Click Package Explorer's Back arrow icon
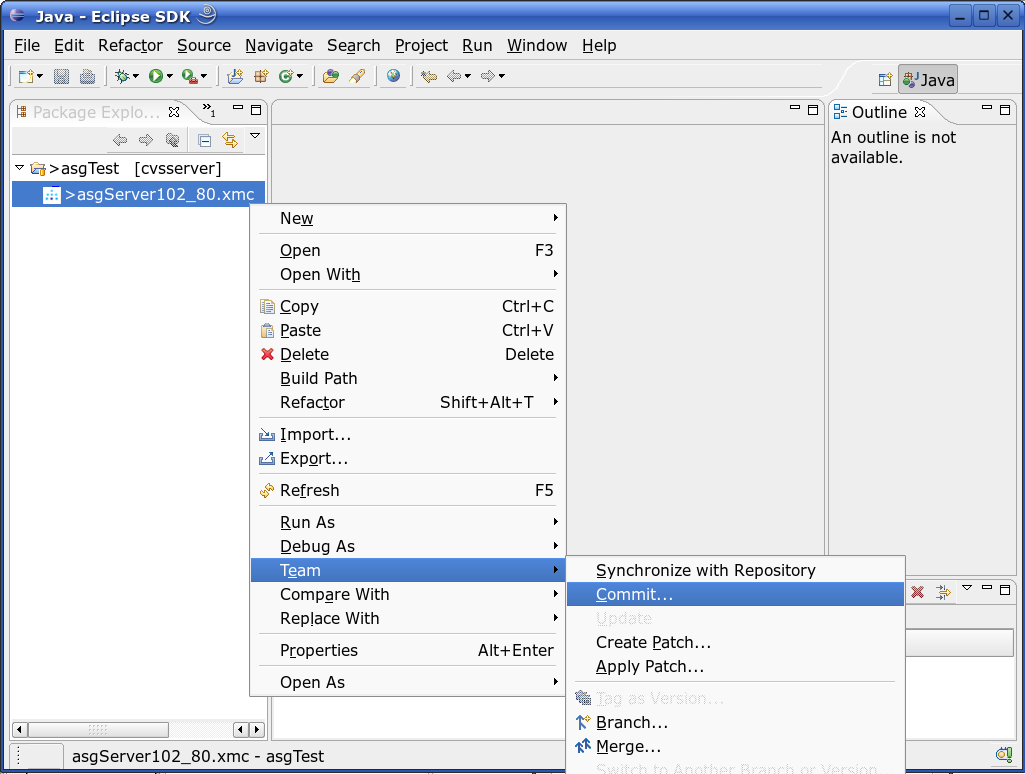This screenshot has height=774, width=1025. [x=120, y=140]
